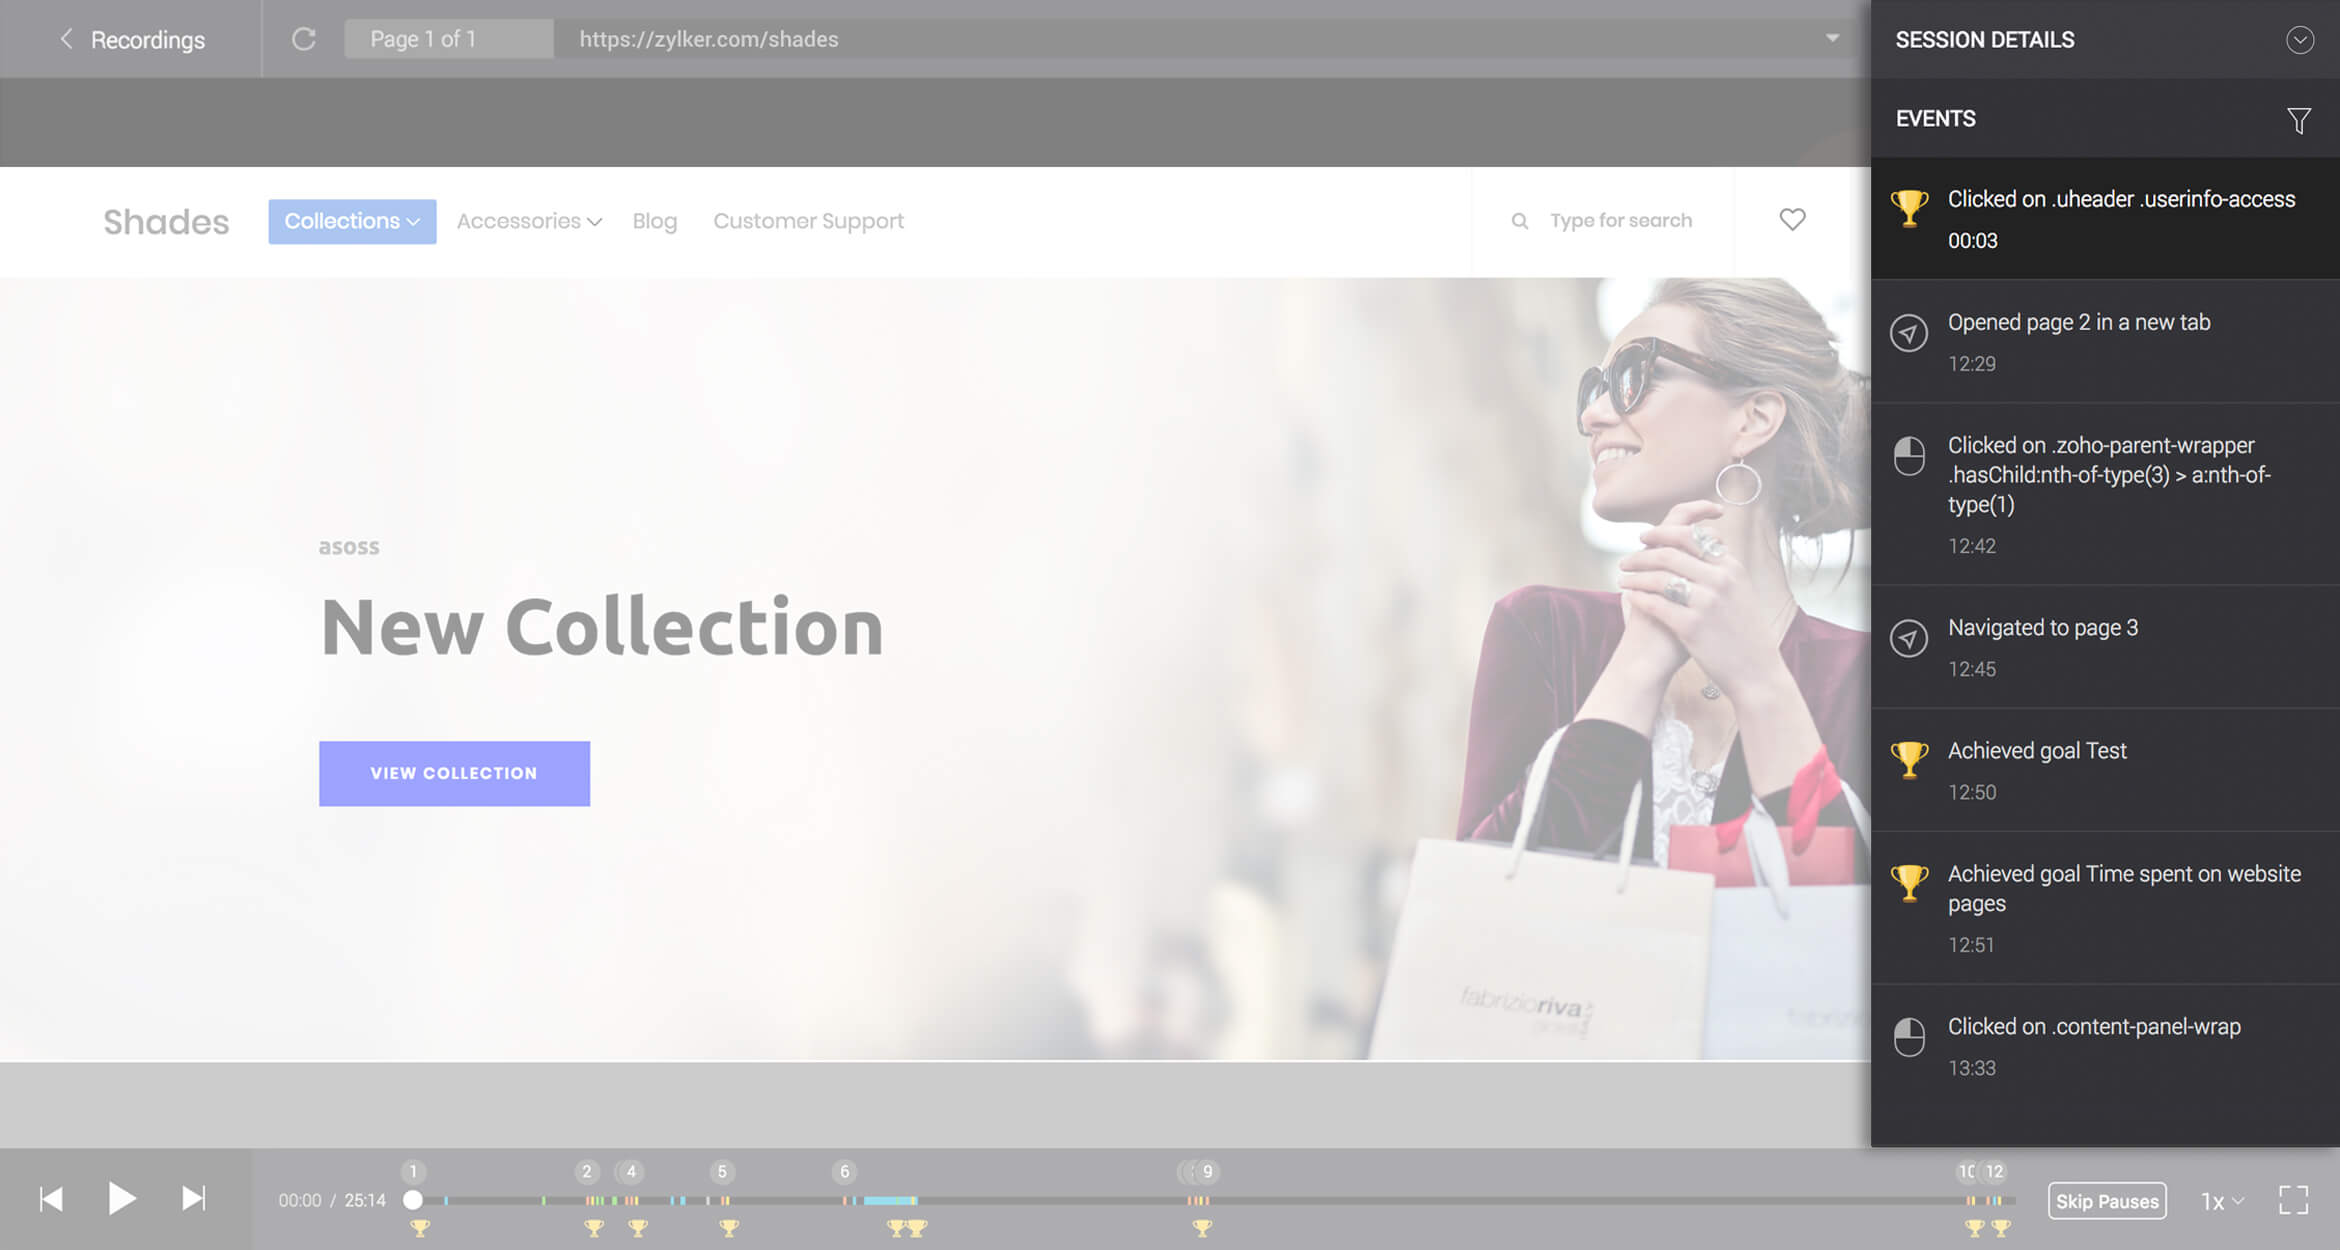
Task: Click the search magnifier icon
Action: coord(1519,221)
